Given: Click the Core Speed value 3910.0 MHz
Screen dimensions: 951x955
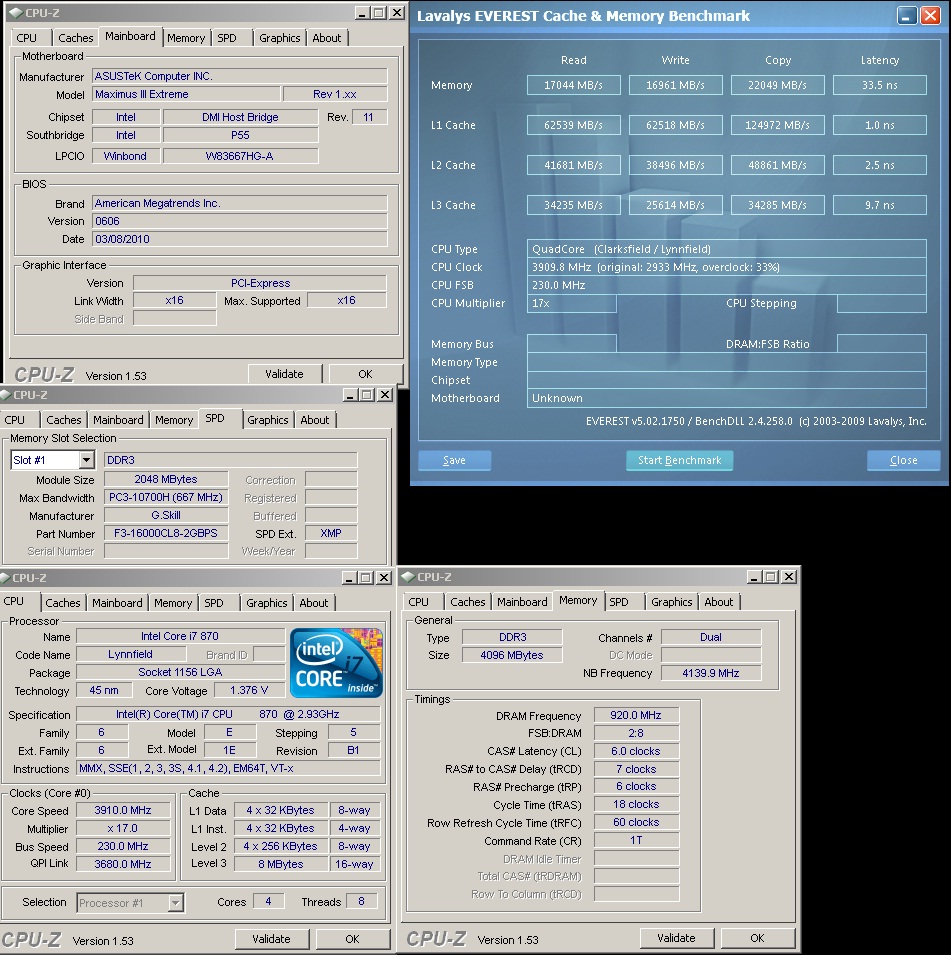Looking at the screenshot, I should tap(123, 810).
